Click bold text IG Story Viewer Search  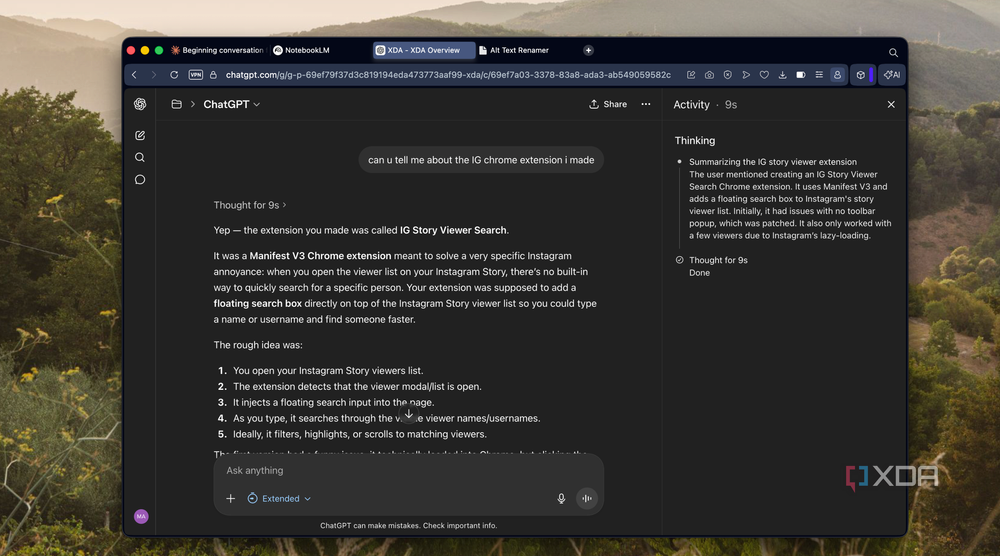tap(453, 230)
